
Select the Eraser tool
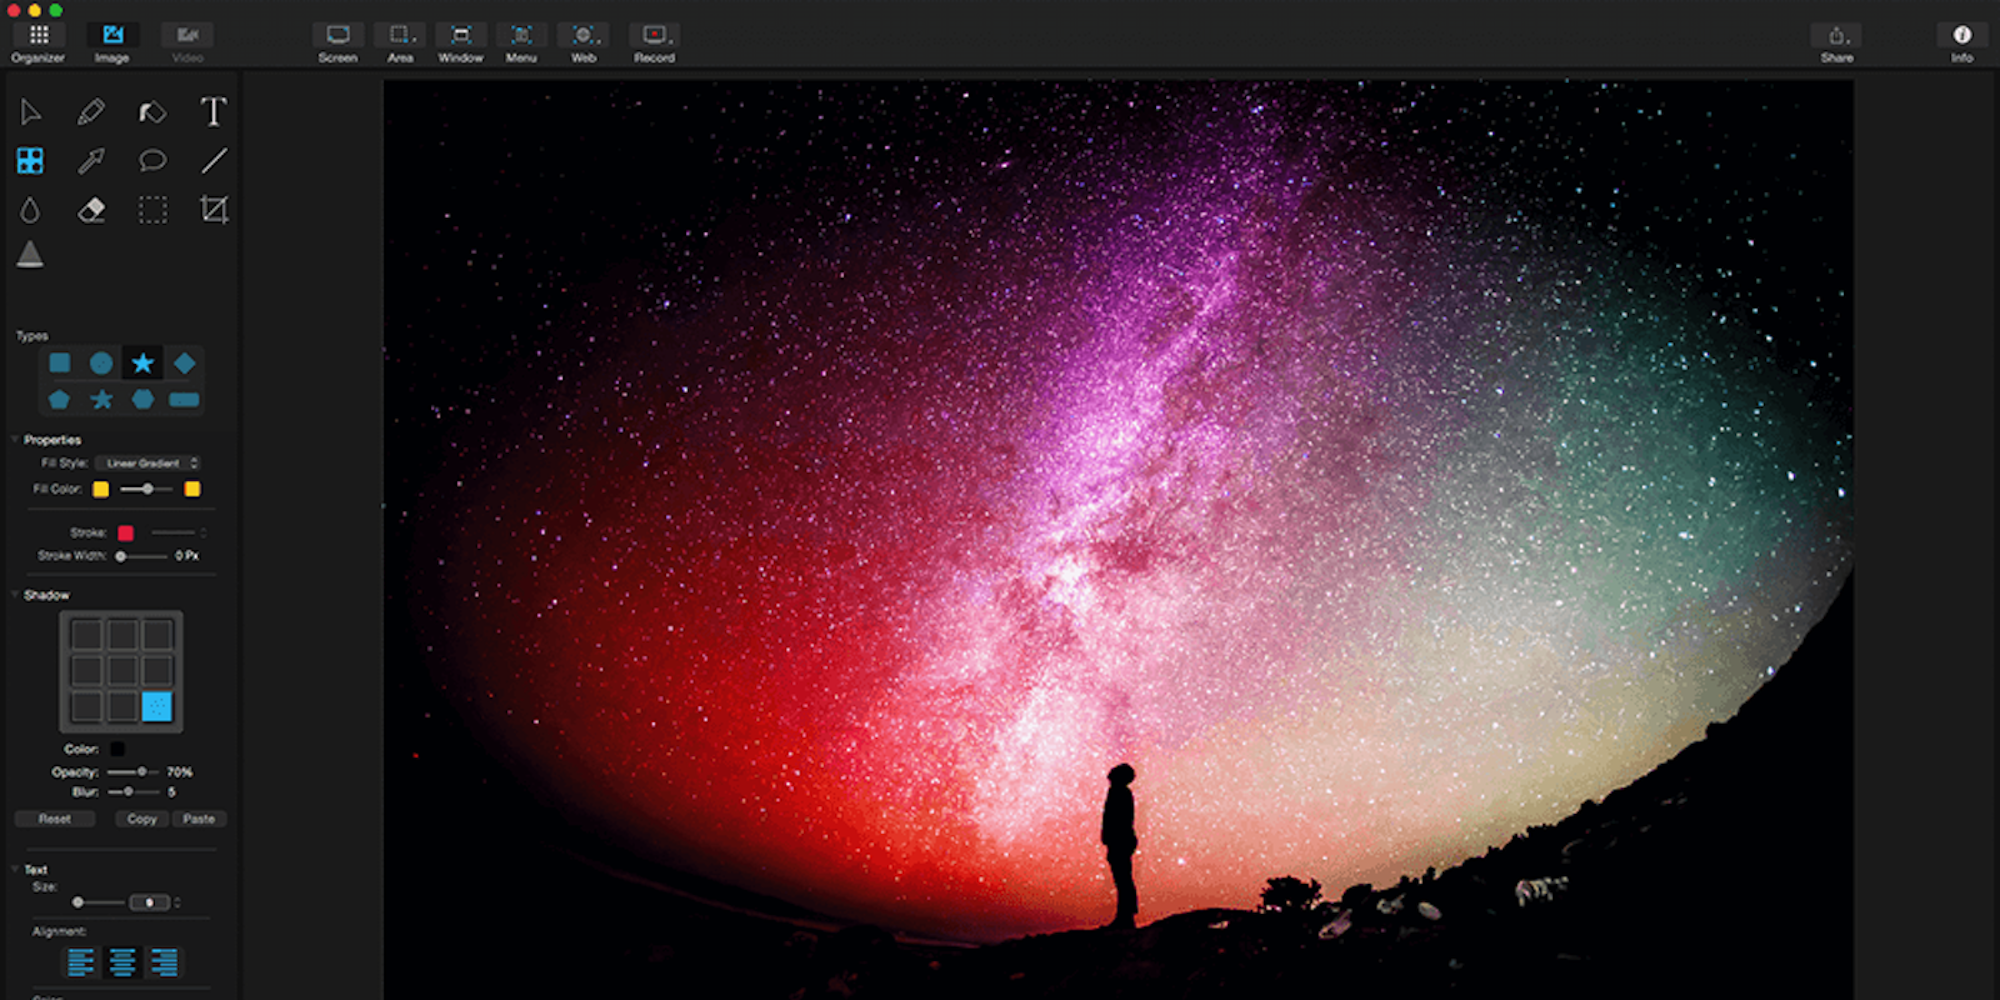[x=91, y=209]
